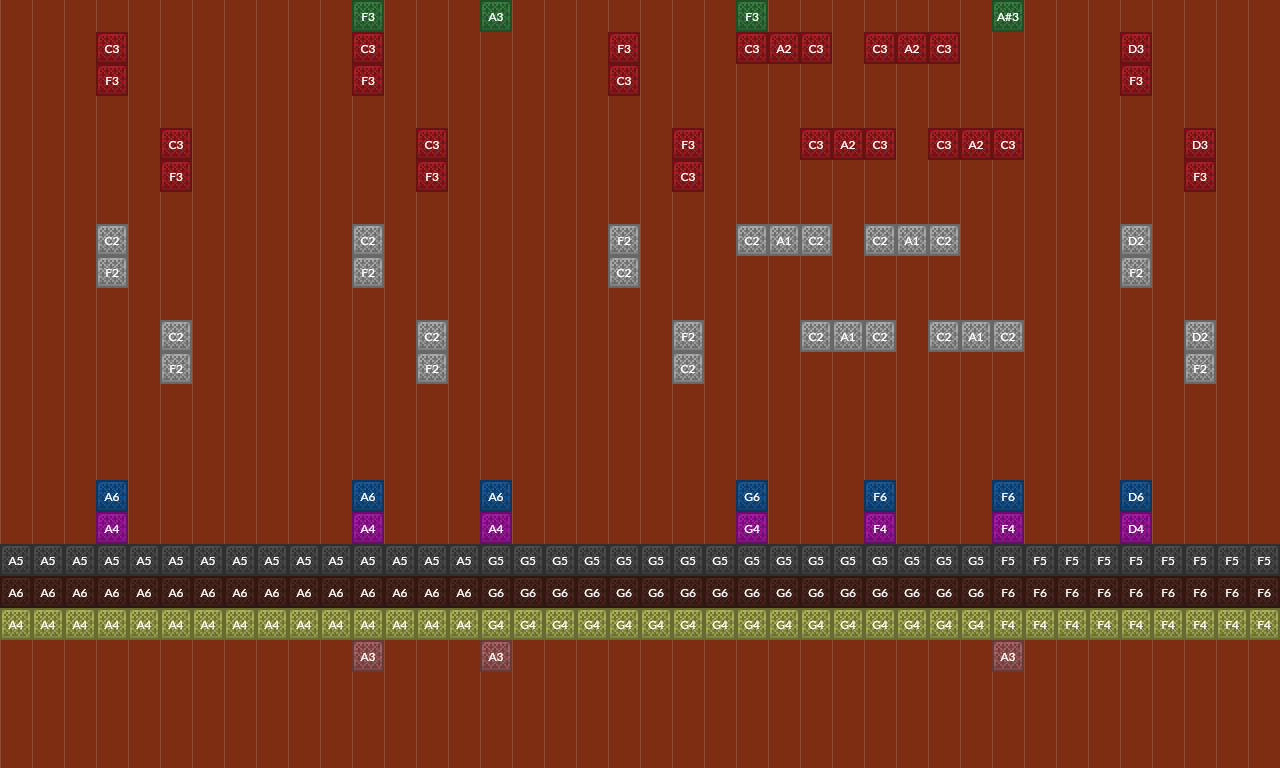This screenshot has width=1280, height=768.
Task: Click the dark red D3 note block
Action: point(1135,48)
